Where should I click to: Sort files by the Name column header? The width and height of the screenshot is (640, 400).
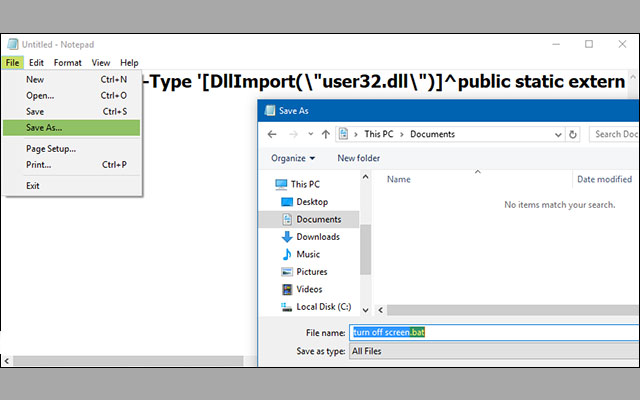399,179
